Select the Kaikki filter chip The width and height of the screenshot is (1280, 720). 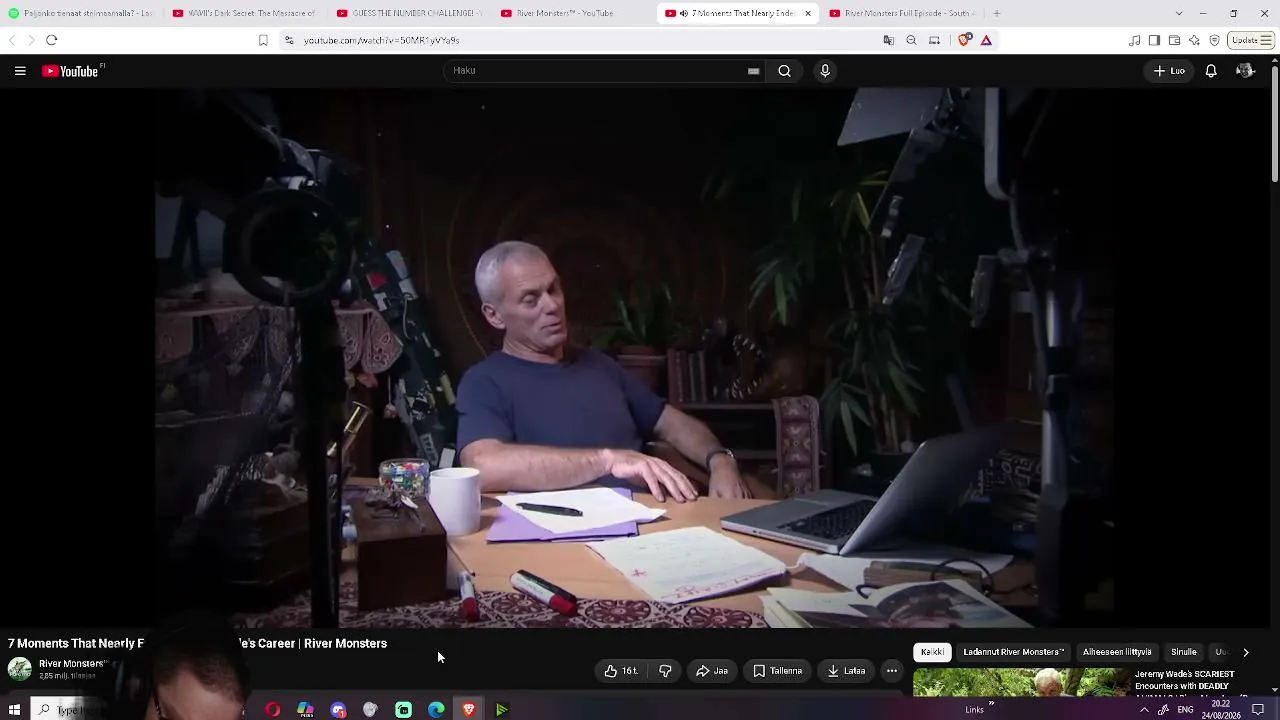tap(932, 652)
